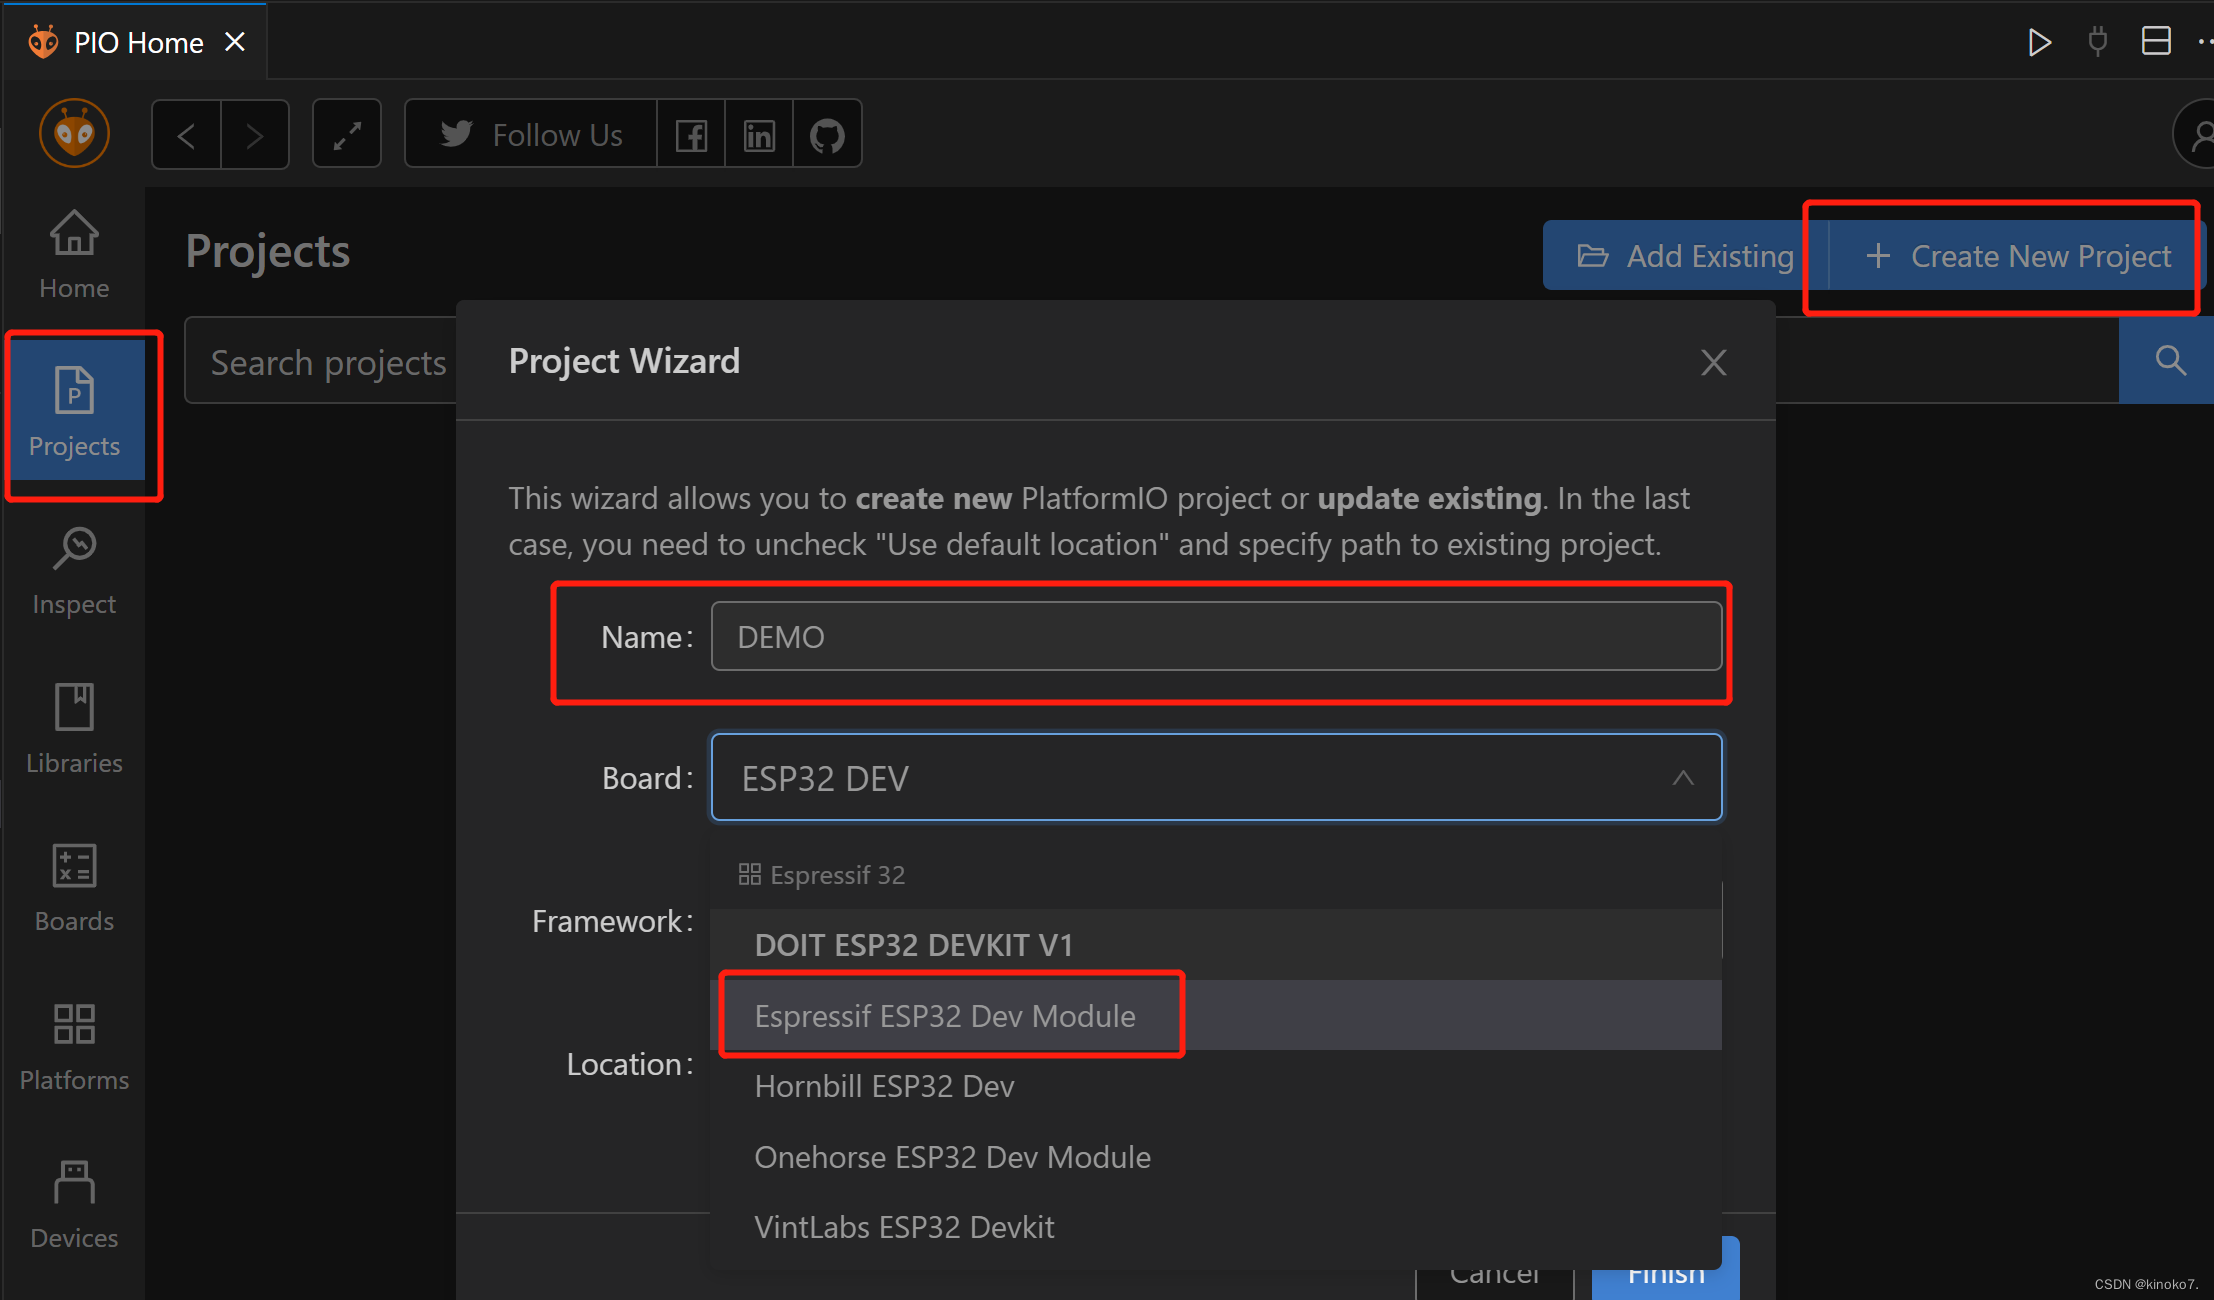Choose DOIT ESP32 DEVKIT V1 board
This screenshot has height=1300, width=2214.
[x=913, y=945]
